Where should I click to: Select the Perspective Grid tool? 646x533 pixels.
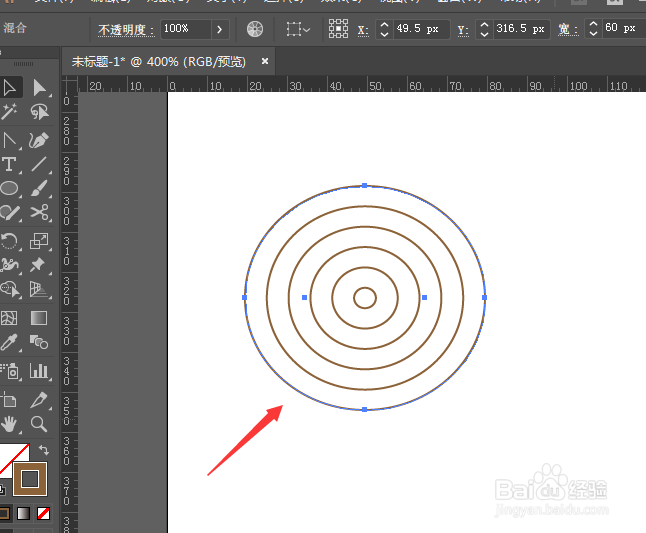tap(39, 289)
